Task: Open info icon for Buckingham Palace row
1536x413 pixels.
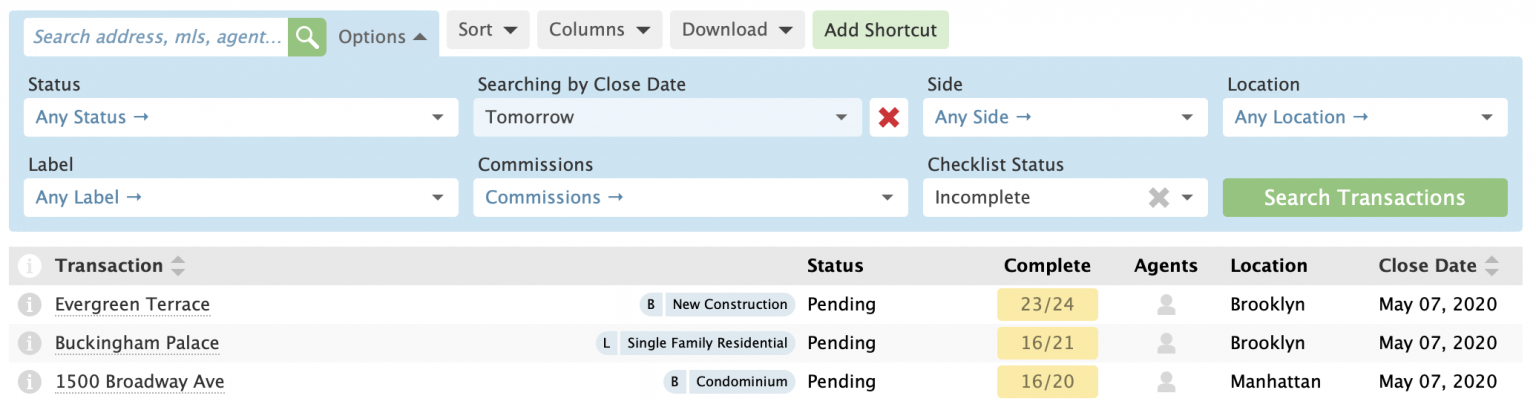Action: point(31,343)
